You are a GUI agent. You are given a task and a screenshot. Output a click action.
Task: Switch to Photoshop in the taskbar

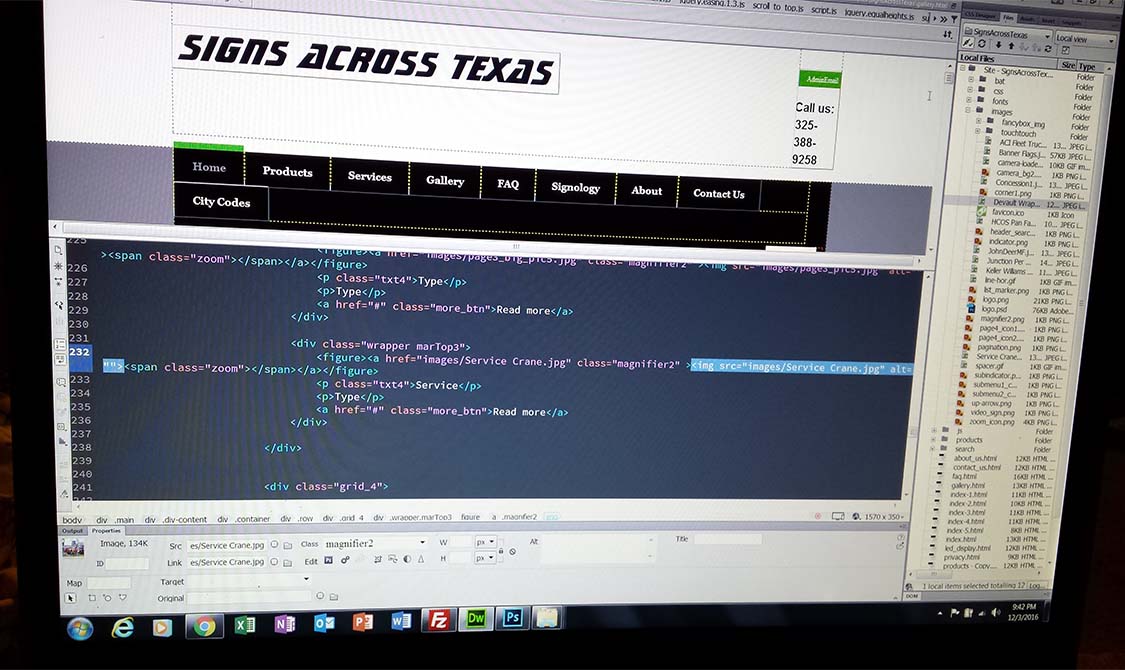click(513, 620)
